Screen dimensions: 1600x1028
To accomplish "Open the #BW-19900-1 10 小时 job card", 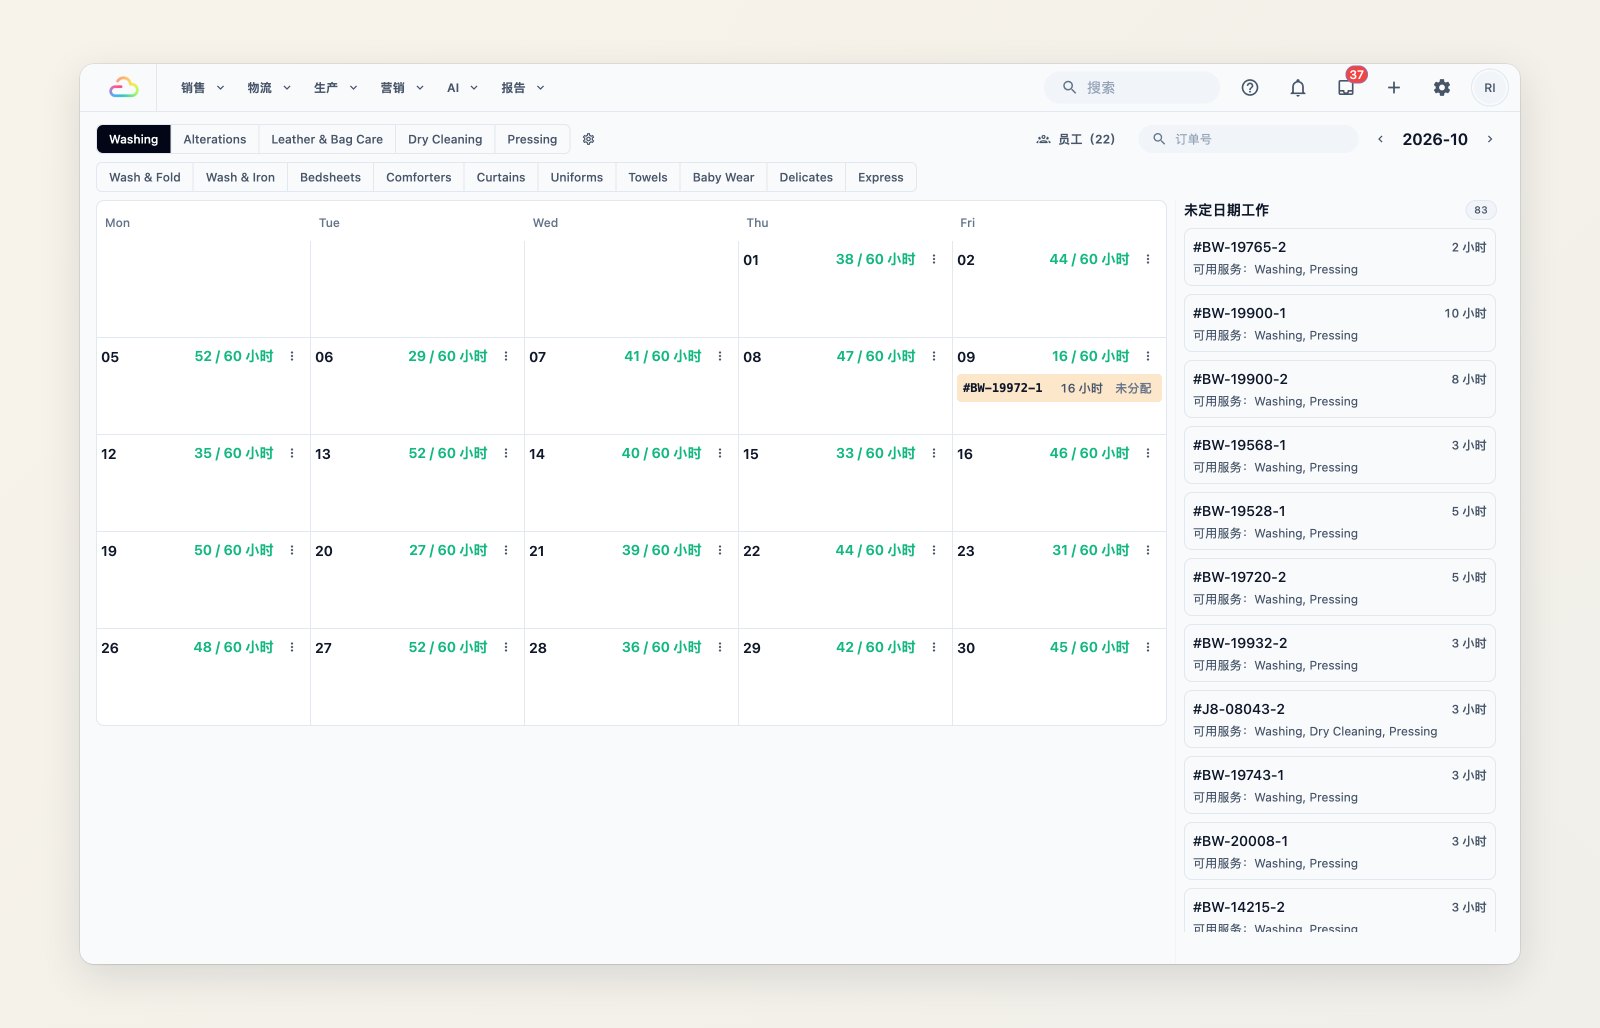I will (1340, 323).
